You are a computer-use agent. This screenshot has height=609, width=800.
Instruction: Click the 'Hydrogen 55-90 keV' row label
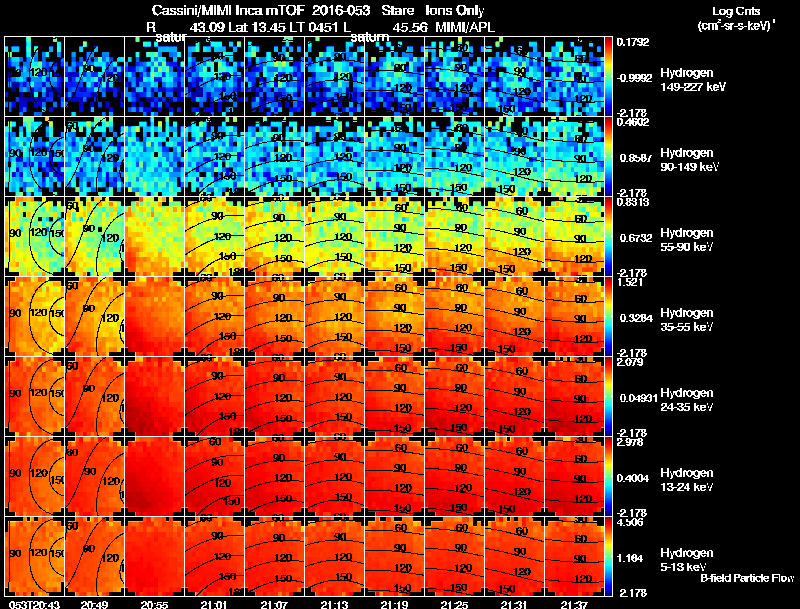tap(687, 239)
